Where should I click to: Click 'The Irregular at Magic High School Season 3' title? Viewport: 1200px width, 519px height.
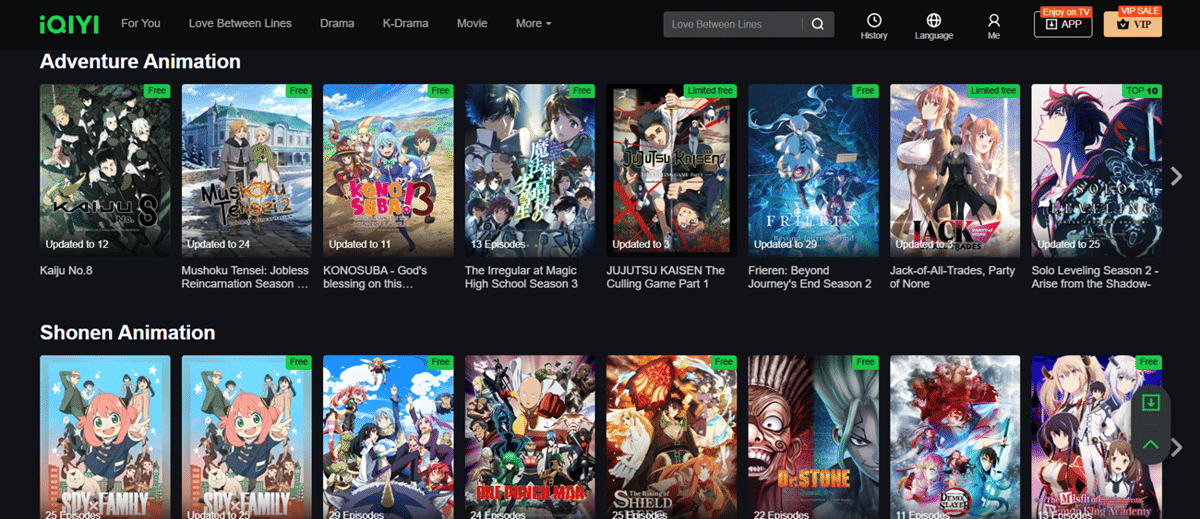521,277
